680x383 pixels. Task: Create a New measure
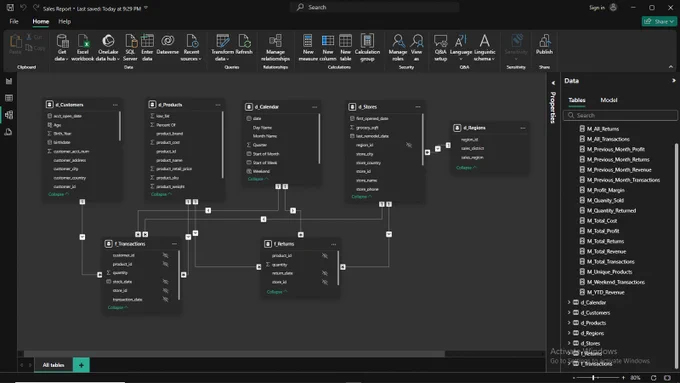(308, 48)
